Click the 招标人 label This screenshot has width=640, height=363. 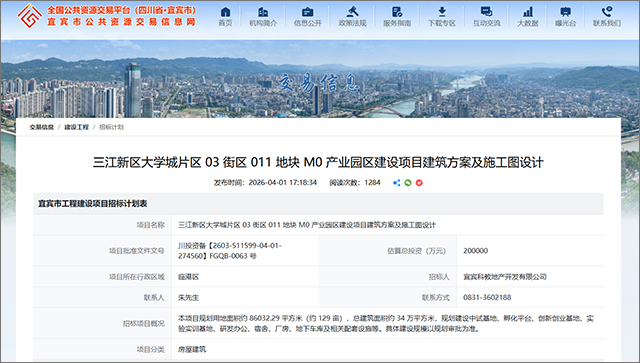point(439,277)
